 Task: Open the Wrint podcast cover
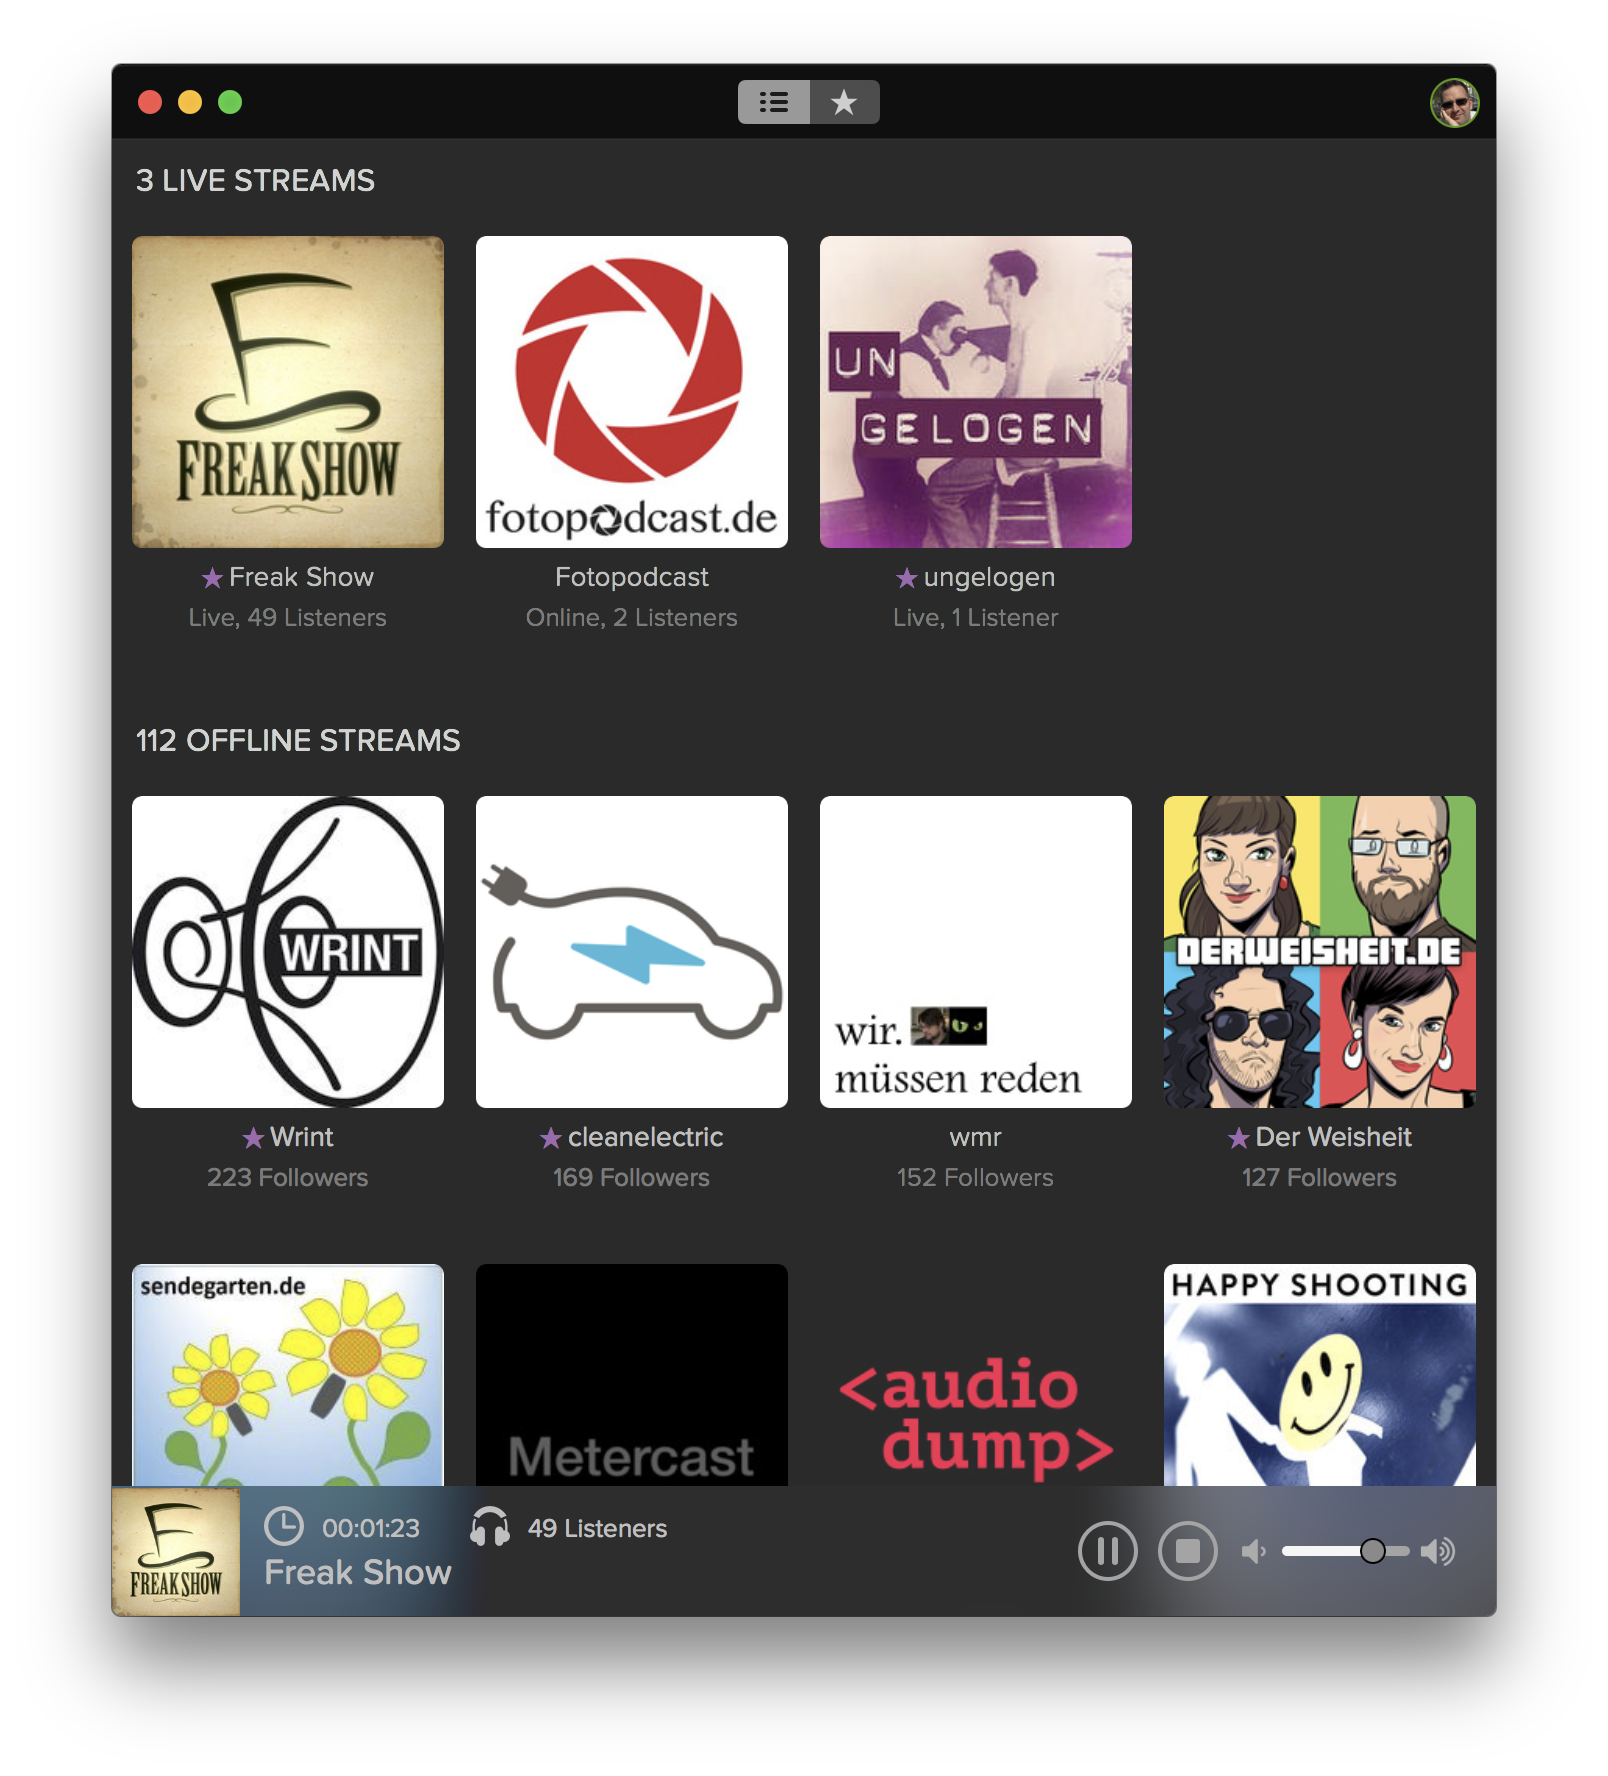pyautogui.click(x=288, y=952)
